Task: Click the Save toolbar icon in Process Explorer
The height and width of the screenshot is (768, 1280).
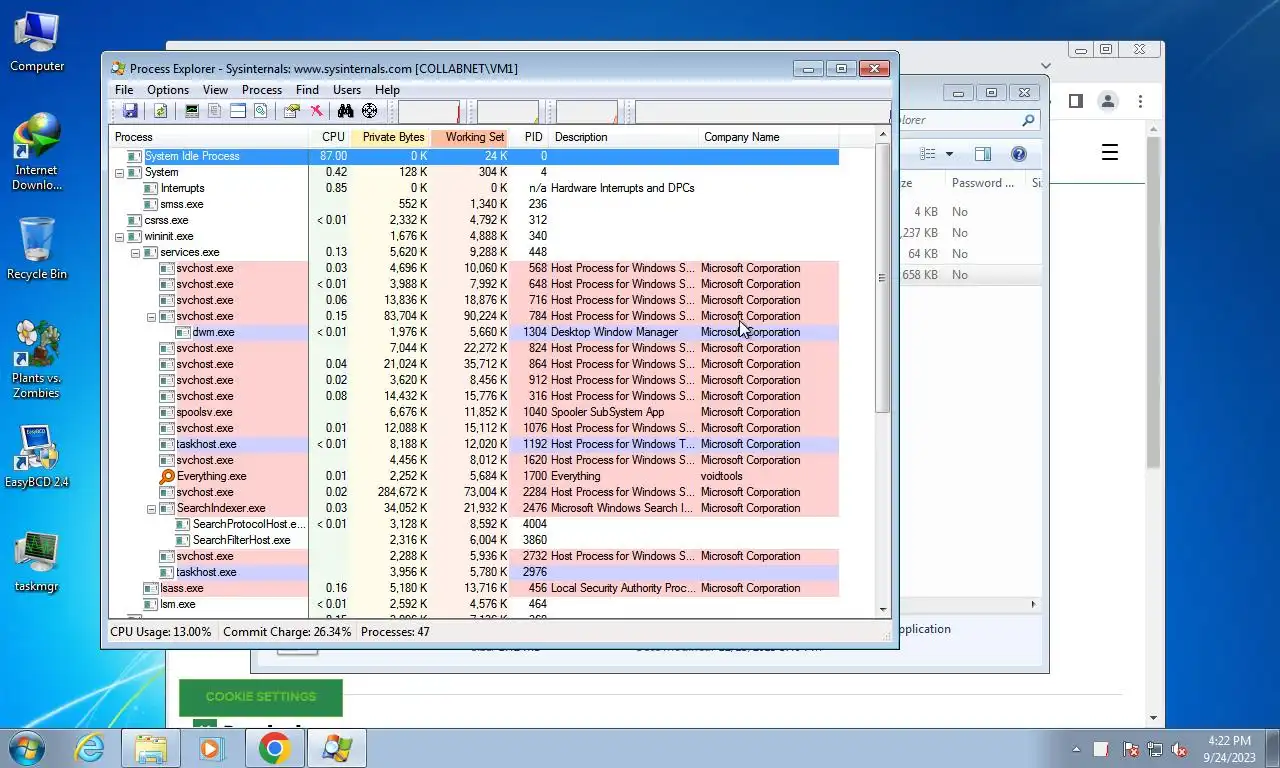Action: point(130,111)
